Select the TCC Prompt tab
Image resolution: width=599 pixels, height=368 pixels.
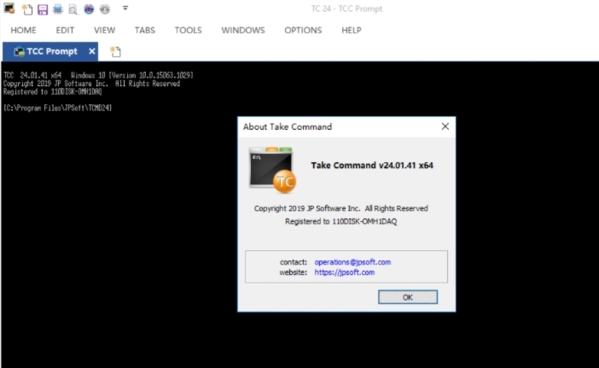pyautogui.click(x=50, y=51)
